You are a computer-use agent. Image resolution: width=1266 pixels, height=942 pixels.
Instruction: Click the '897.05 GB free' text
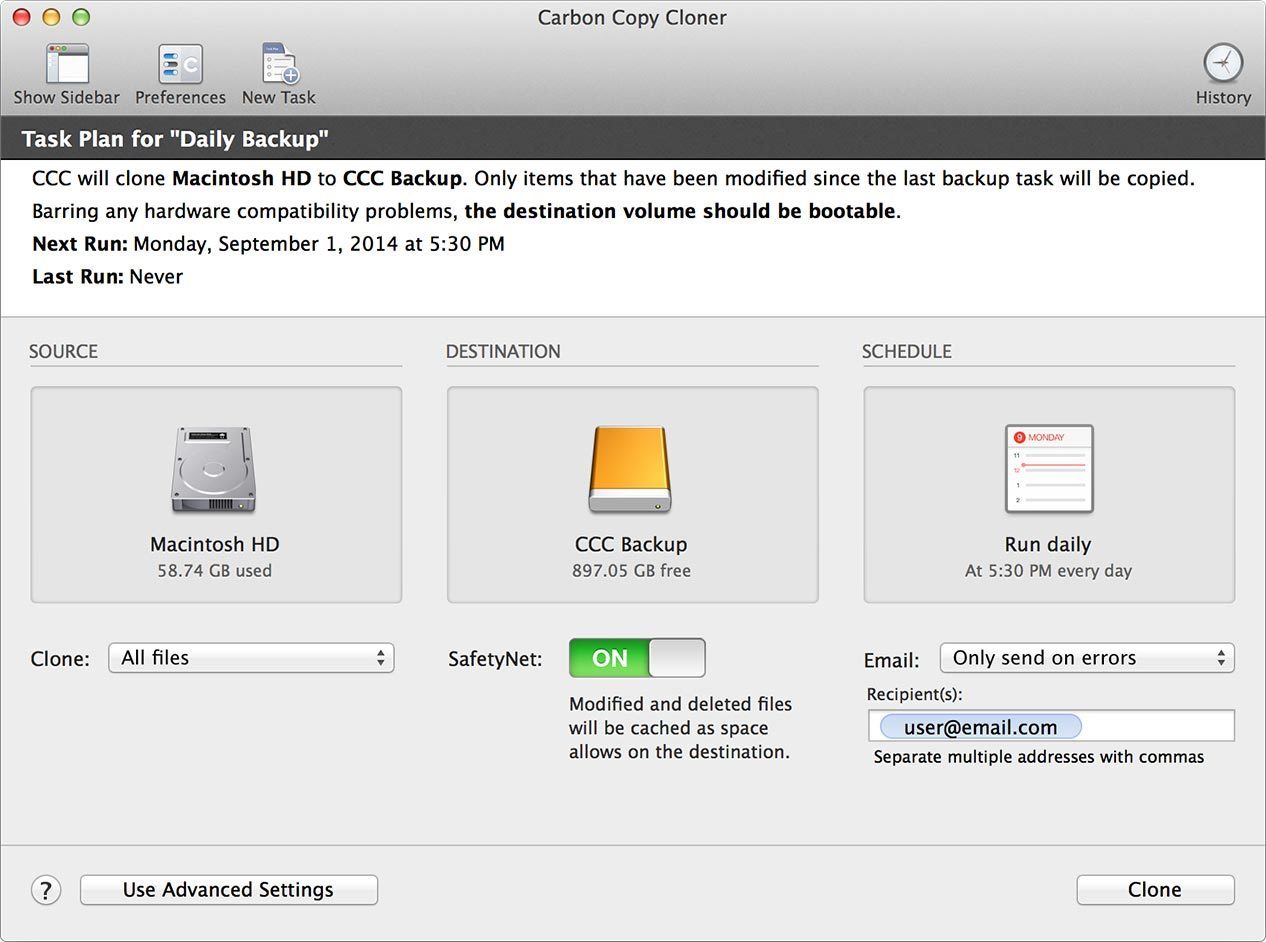point(631,571)
